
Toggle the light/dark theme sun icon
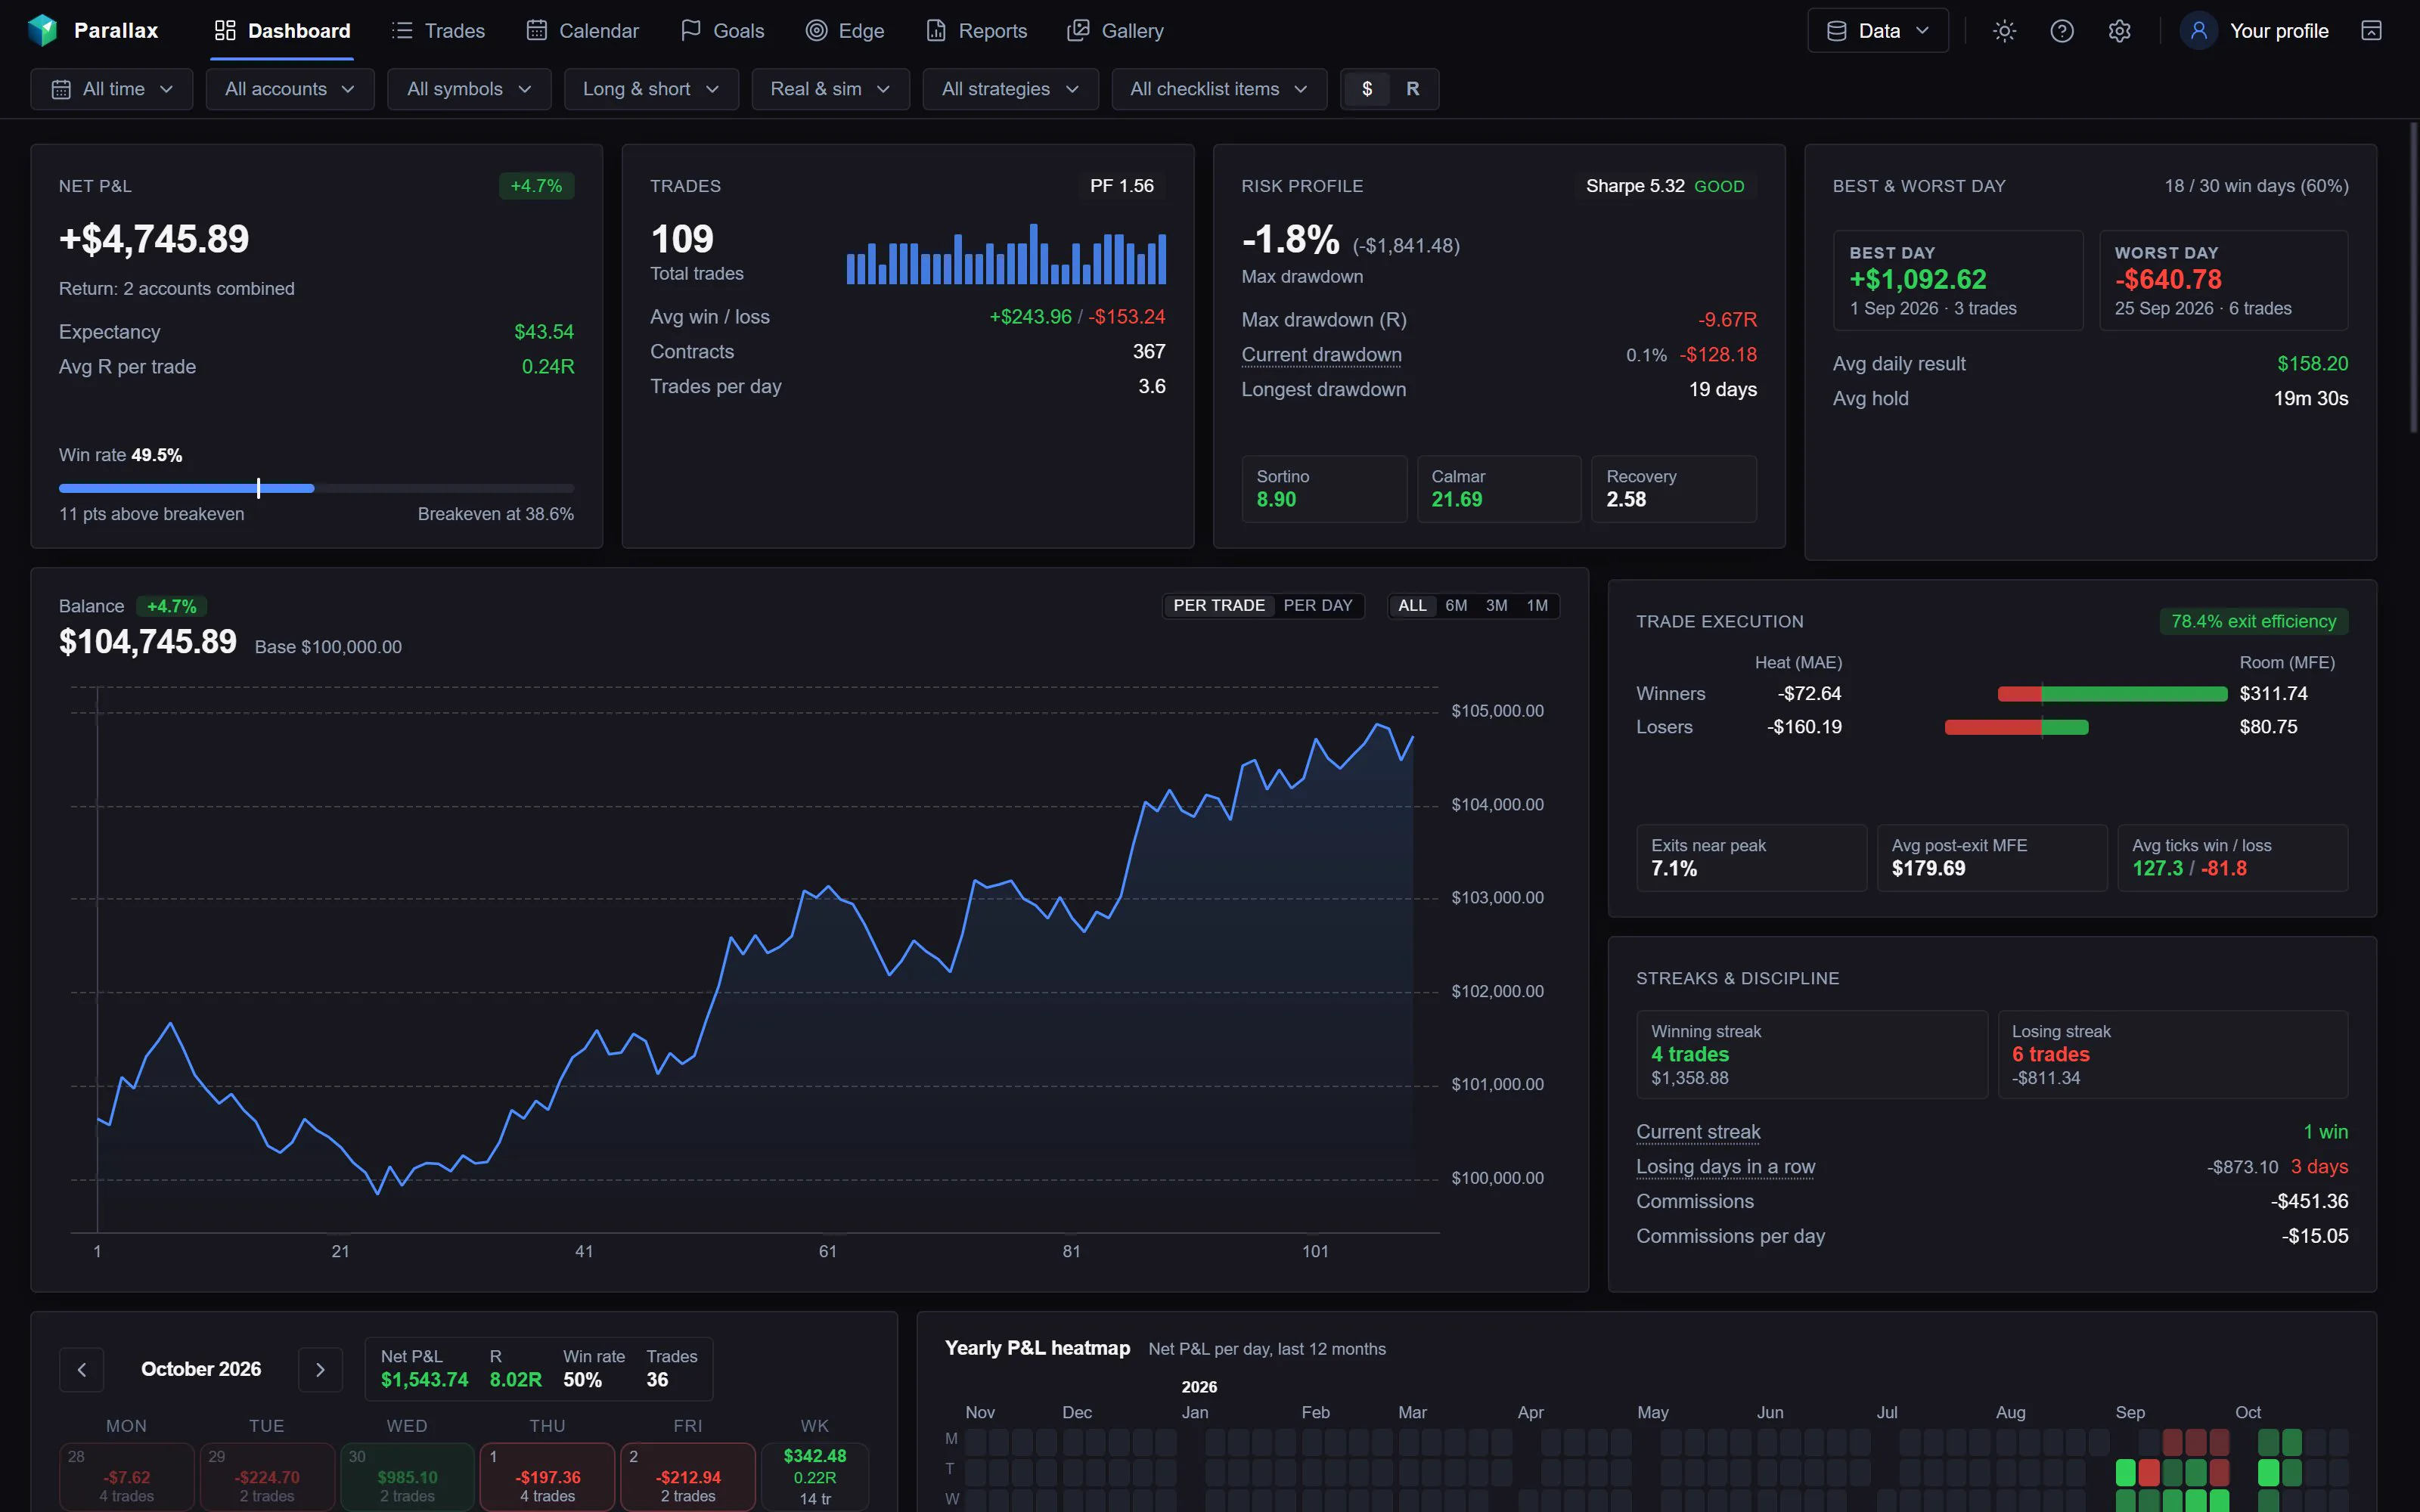[x=2004, y=31]
